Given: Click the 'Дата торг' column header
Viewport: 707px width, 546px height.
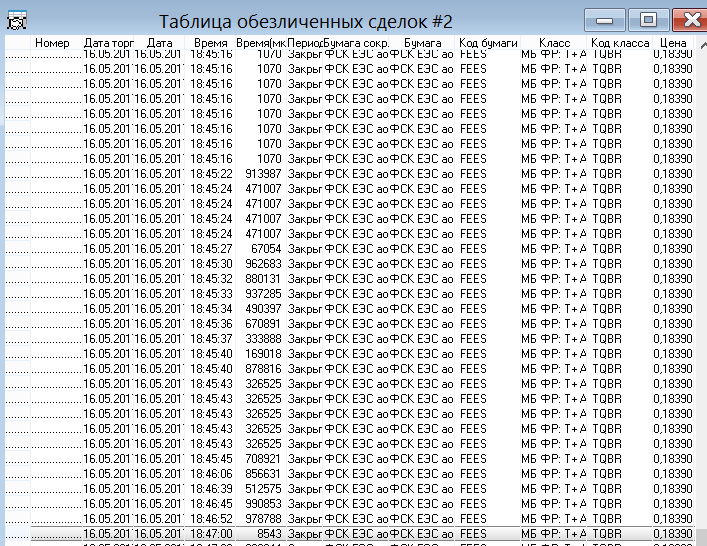Looking at the screenshot, I should tap(106, 44).
